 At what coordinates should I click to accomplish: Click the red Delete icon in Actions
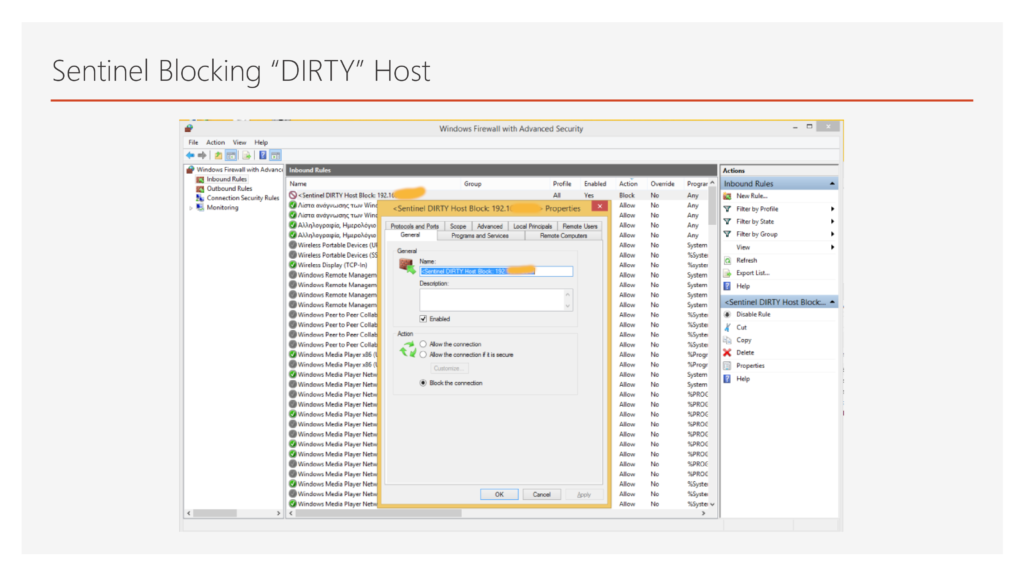(x=728, y=353)
